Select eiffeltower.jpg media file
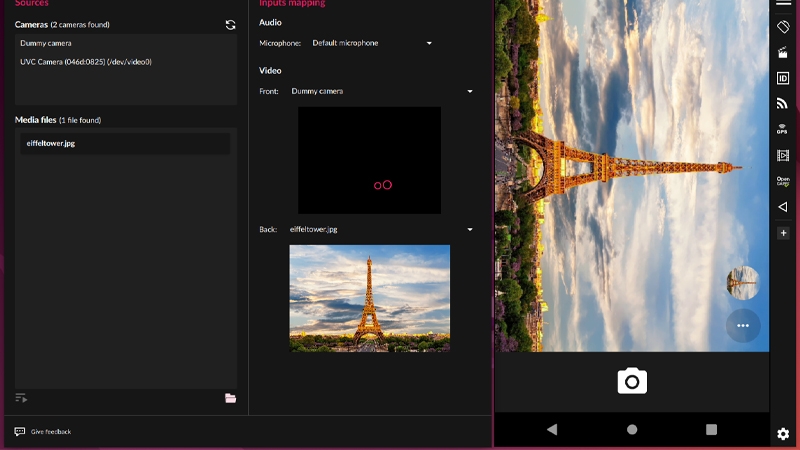 click(x=126, y=143)
